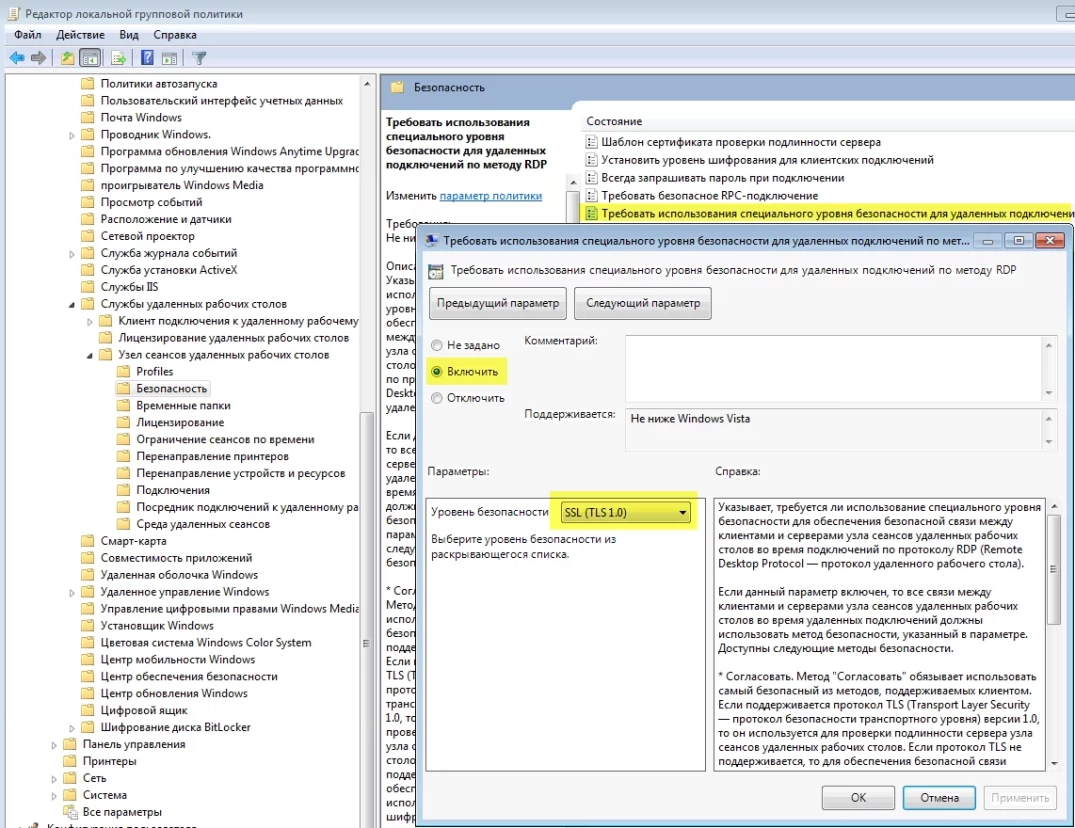Click the folder icon of Подключения
The height and width of the screenshot is (828, 1075).
click(x=123, y=490)
